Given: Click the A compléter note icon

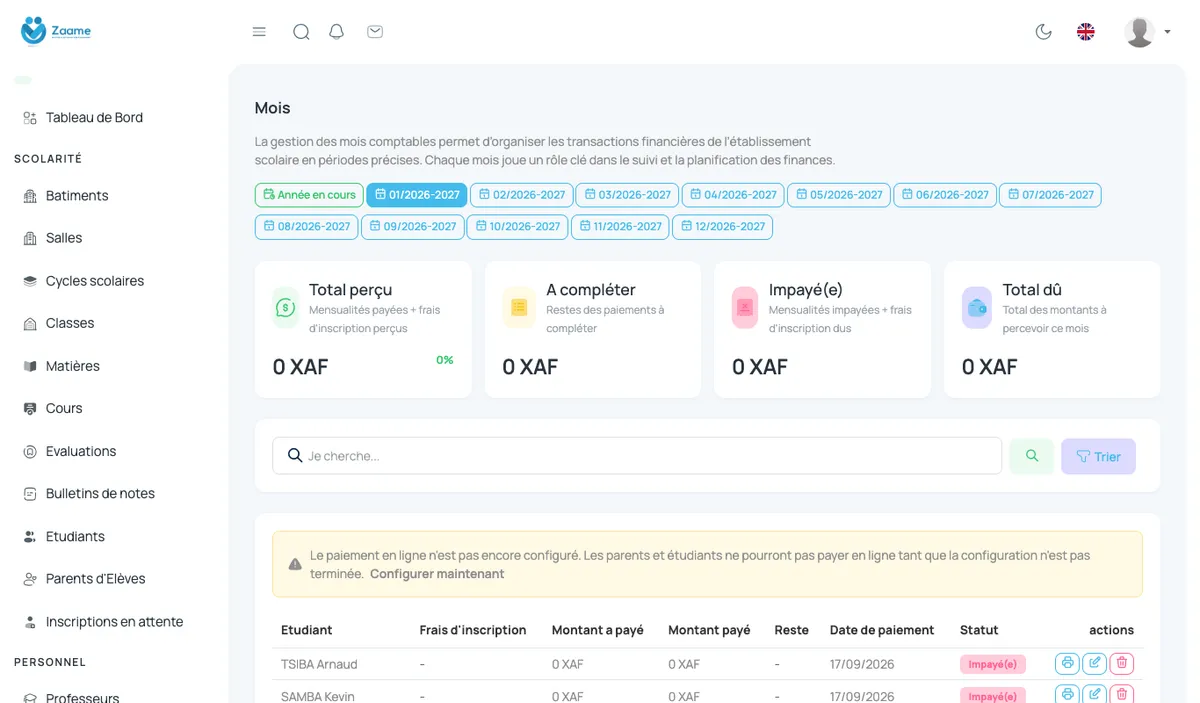Looking at the screenshot, I should (x=519, y=308).
